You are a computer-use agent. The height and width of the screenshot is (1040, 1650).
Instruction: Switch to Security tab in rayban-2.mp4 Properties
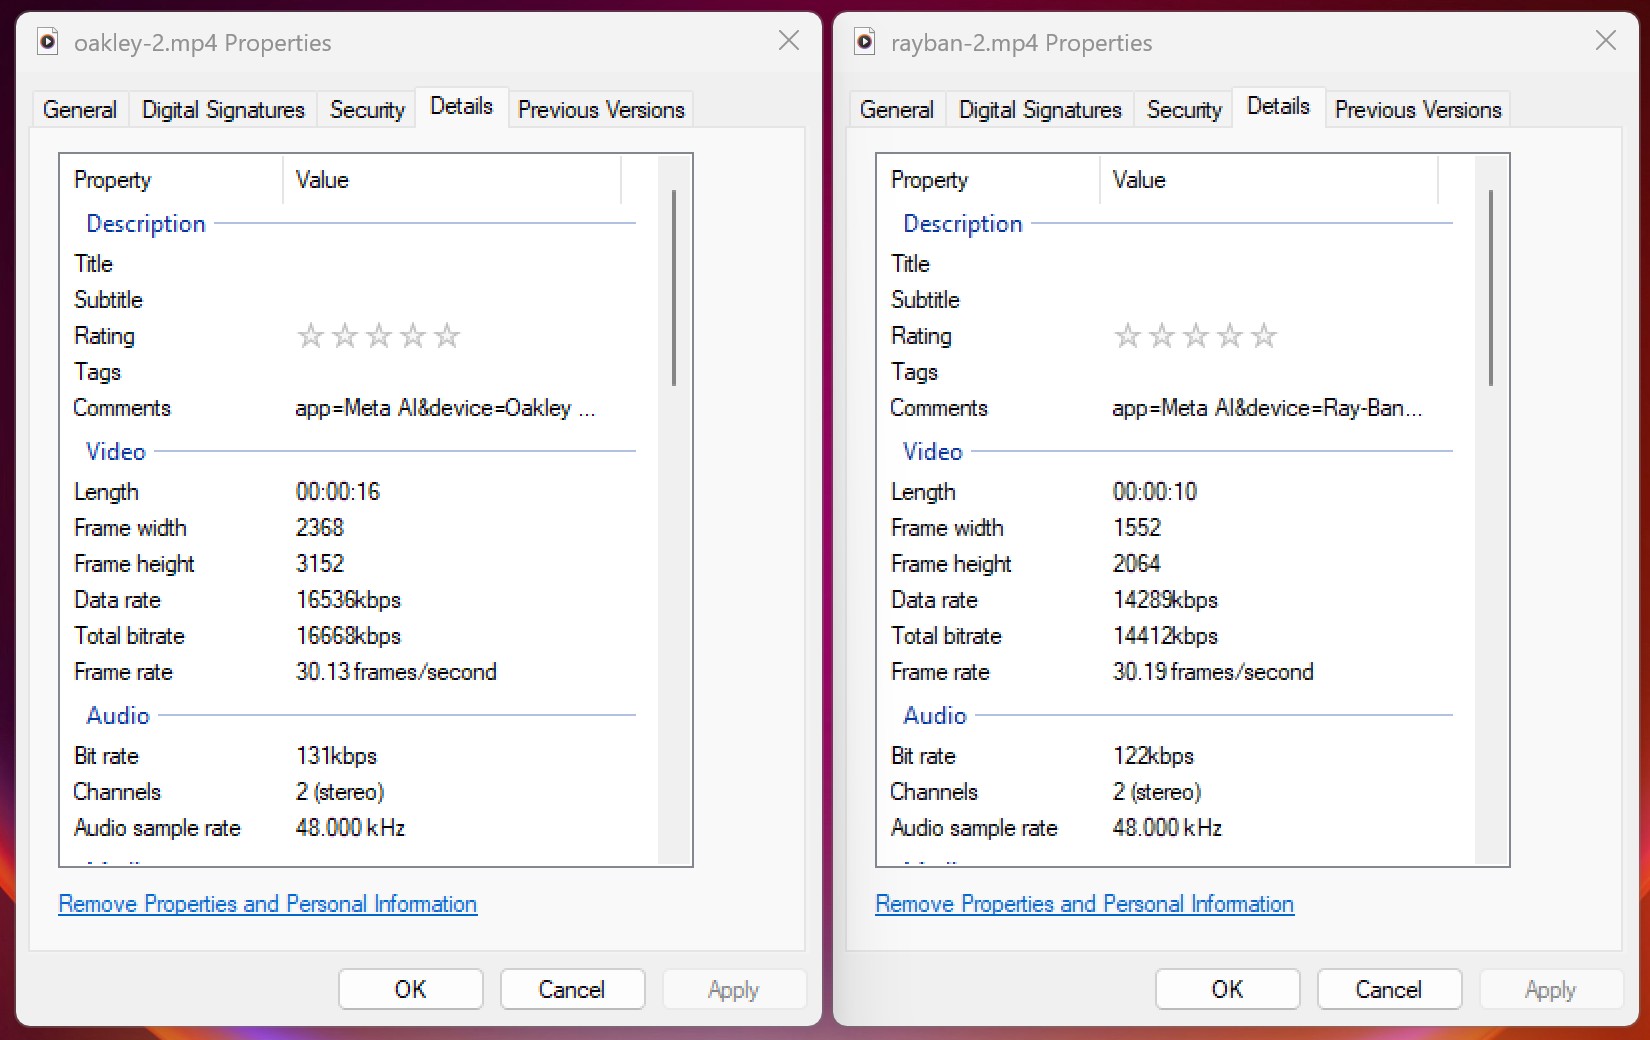coord(1184,109)
